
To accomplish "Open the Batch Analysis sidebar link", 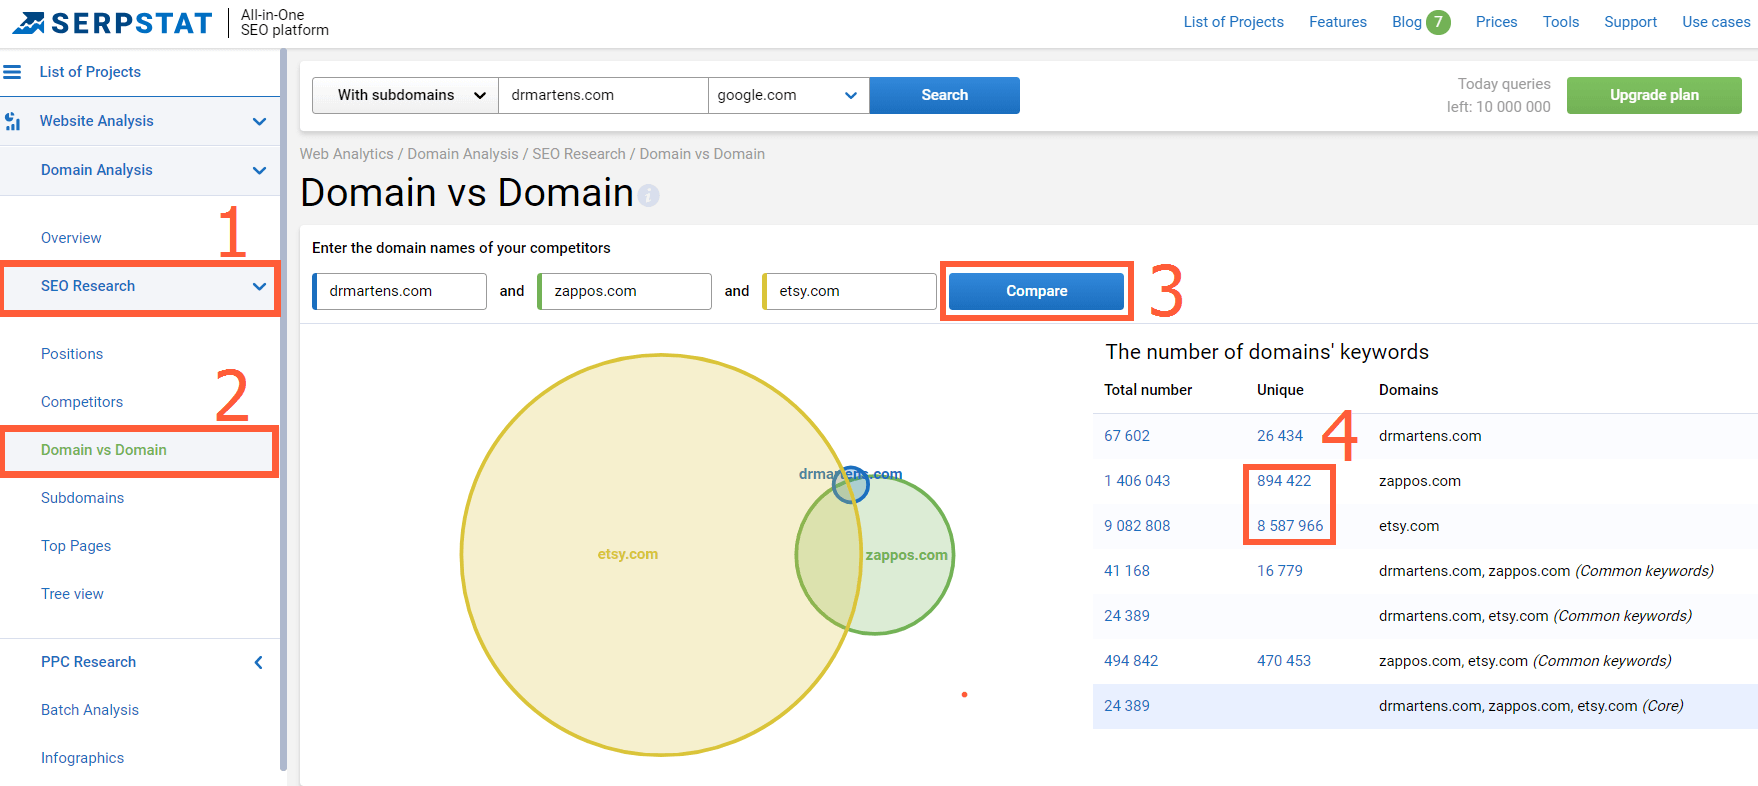I will (90, 710).
